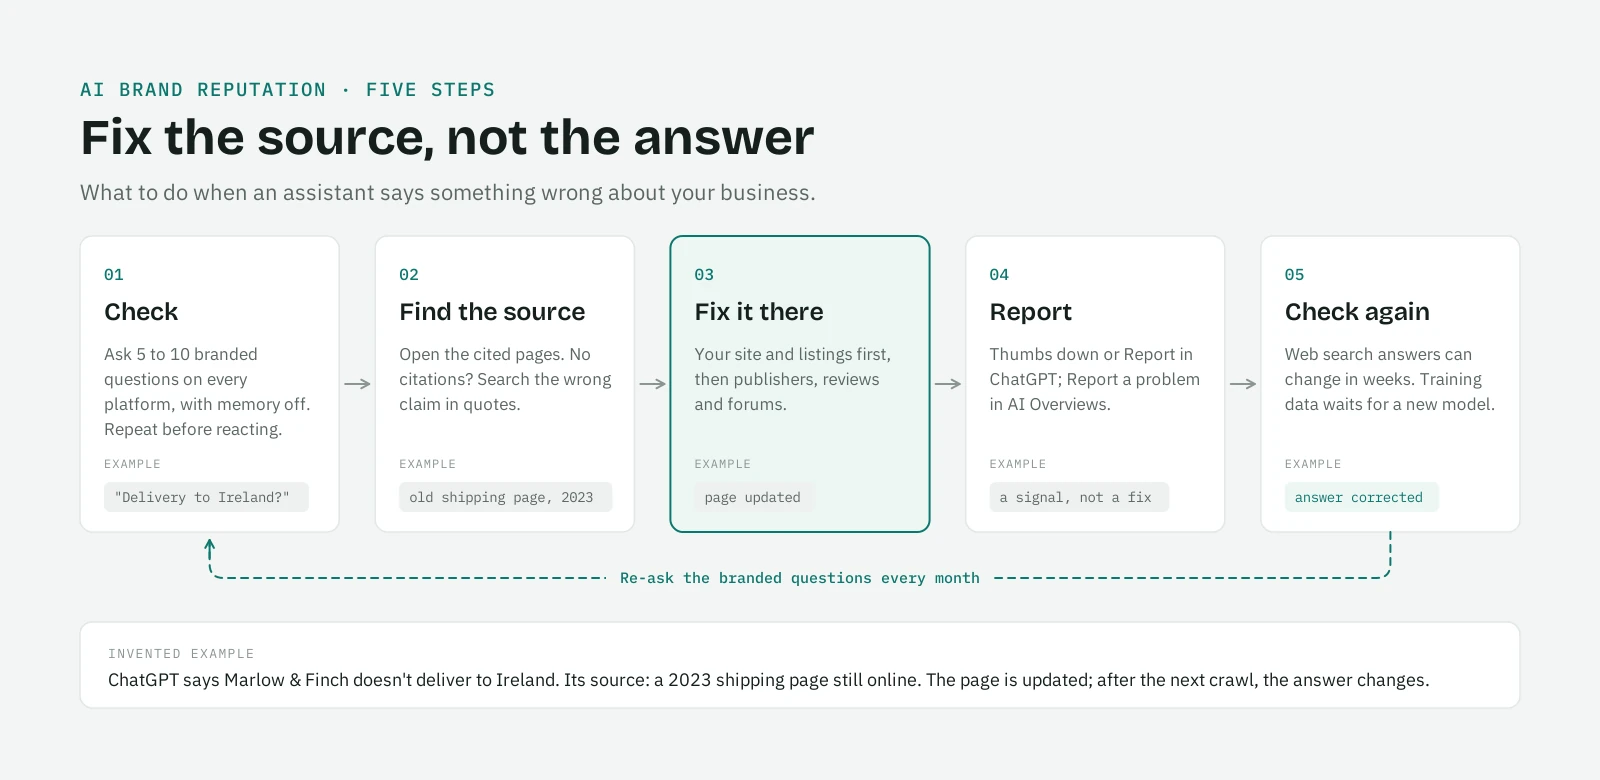
Task: Click the '"Delivery to Ireland?"' example chip
Action: click(x=206, y=497)
